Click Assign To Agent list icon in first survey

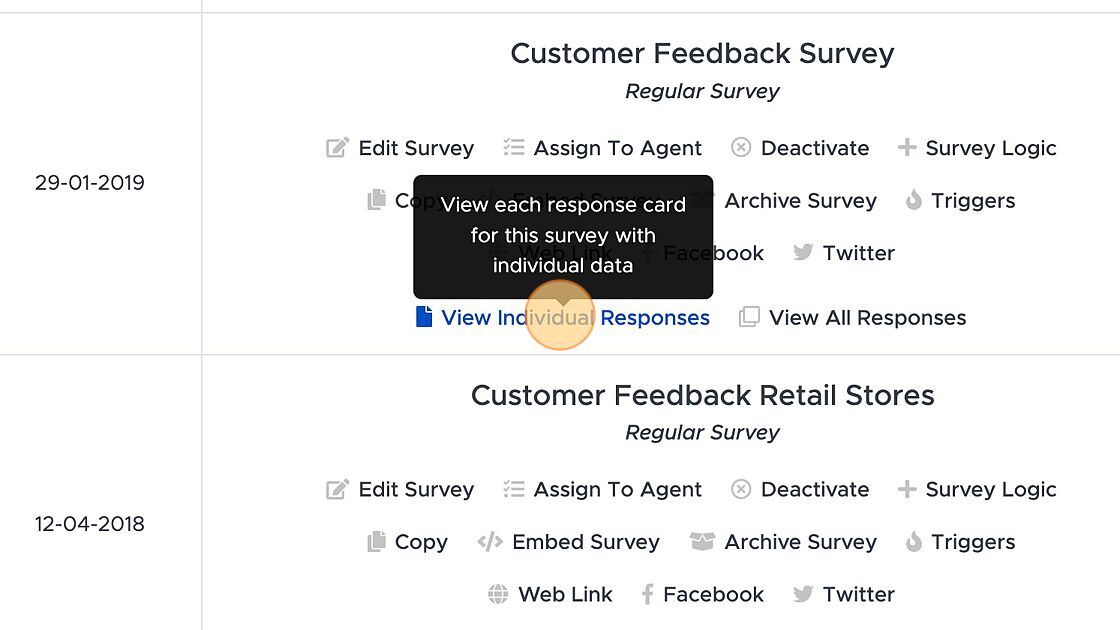click(x=514, y=147)
